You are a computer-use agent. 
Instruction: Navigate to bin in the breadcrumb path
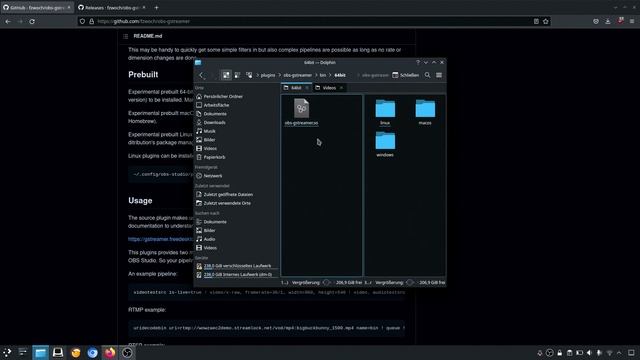[323, 75]
